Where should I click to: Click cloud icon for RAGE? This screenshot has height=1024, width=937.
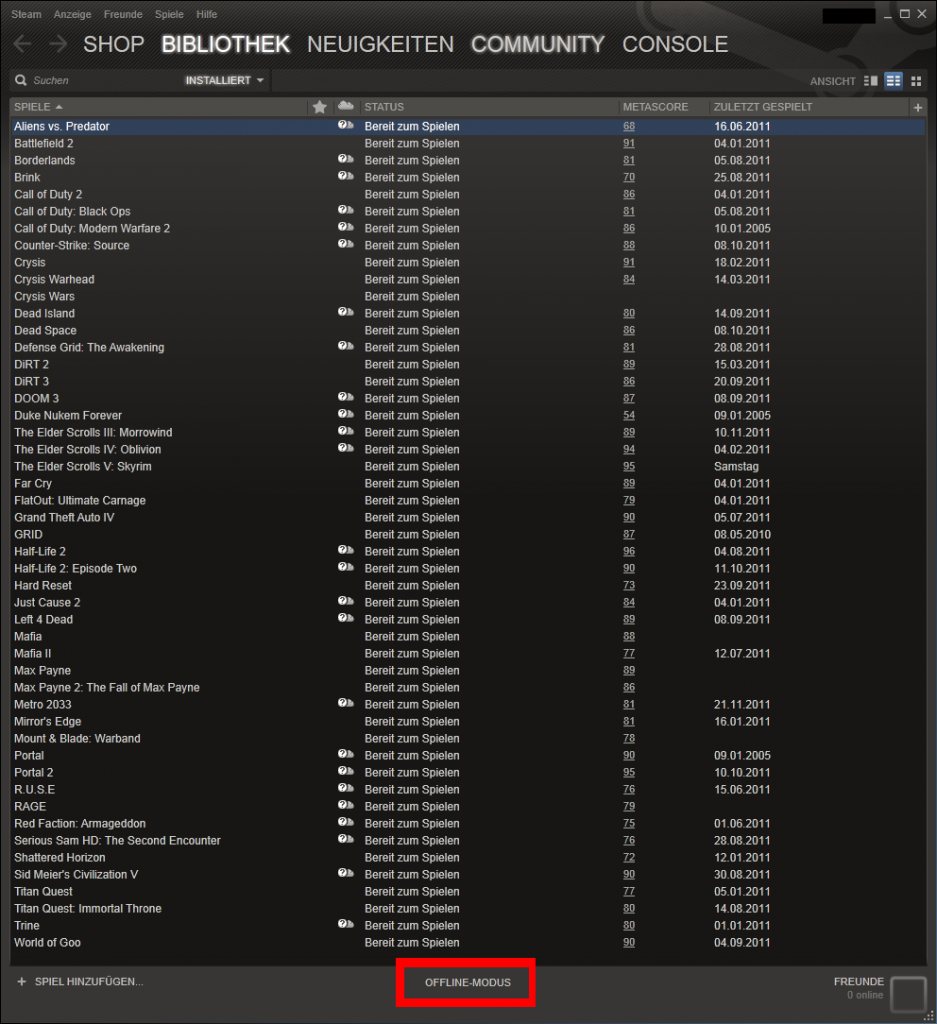click(x=345, y=805)
